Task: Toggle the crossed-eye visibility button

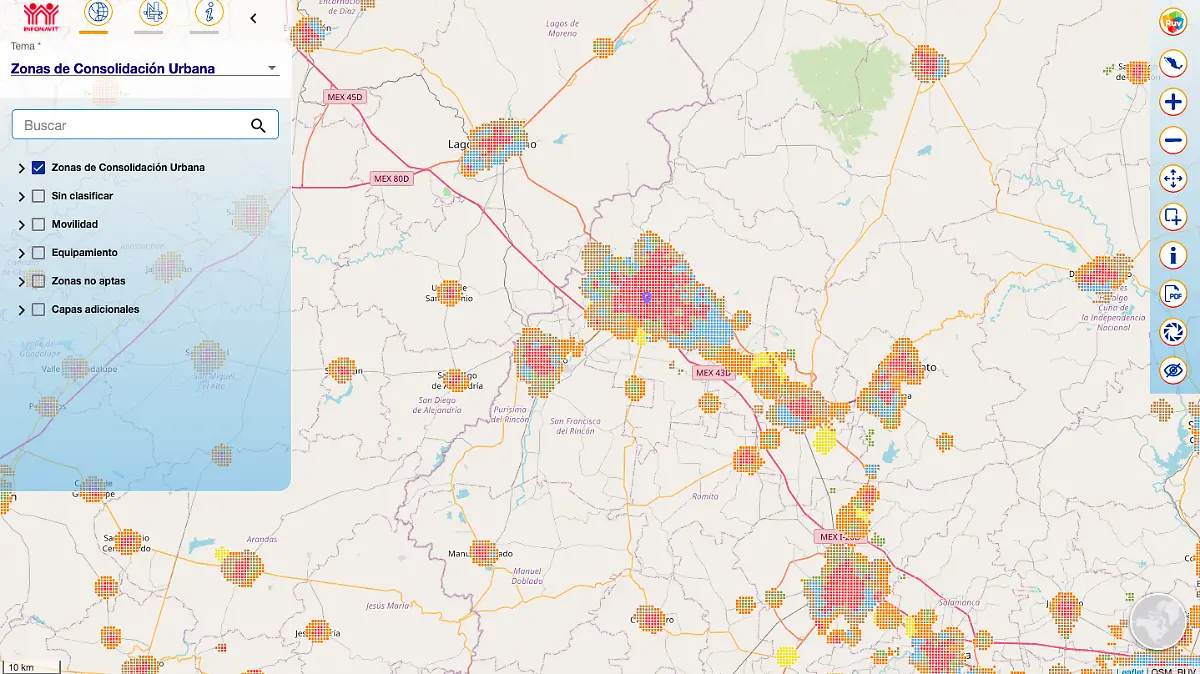Action: point(1173,370)
